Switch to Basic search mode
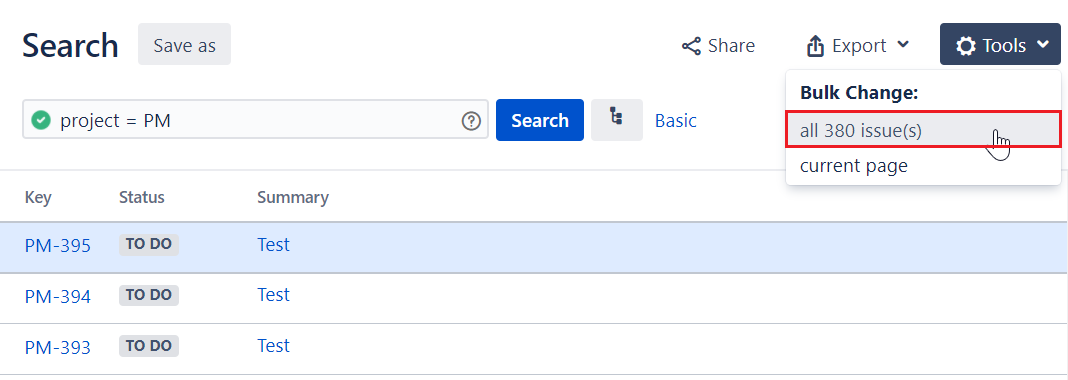 pyautogui.click(x=676, y=121)
